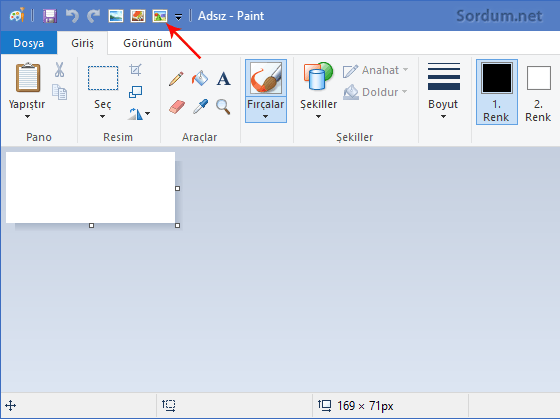This screenshot has height=419, width=560.
Task: Activate the Fırçalar brush tool
Action: (266, 78)
